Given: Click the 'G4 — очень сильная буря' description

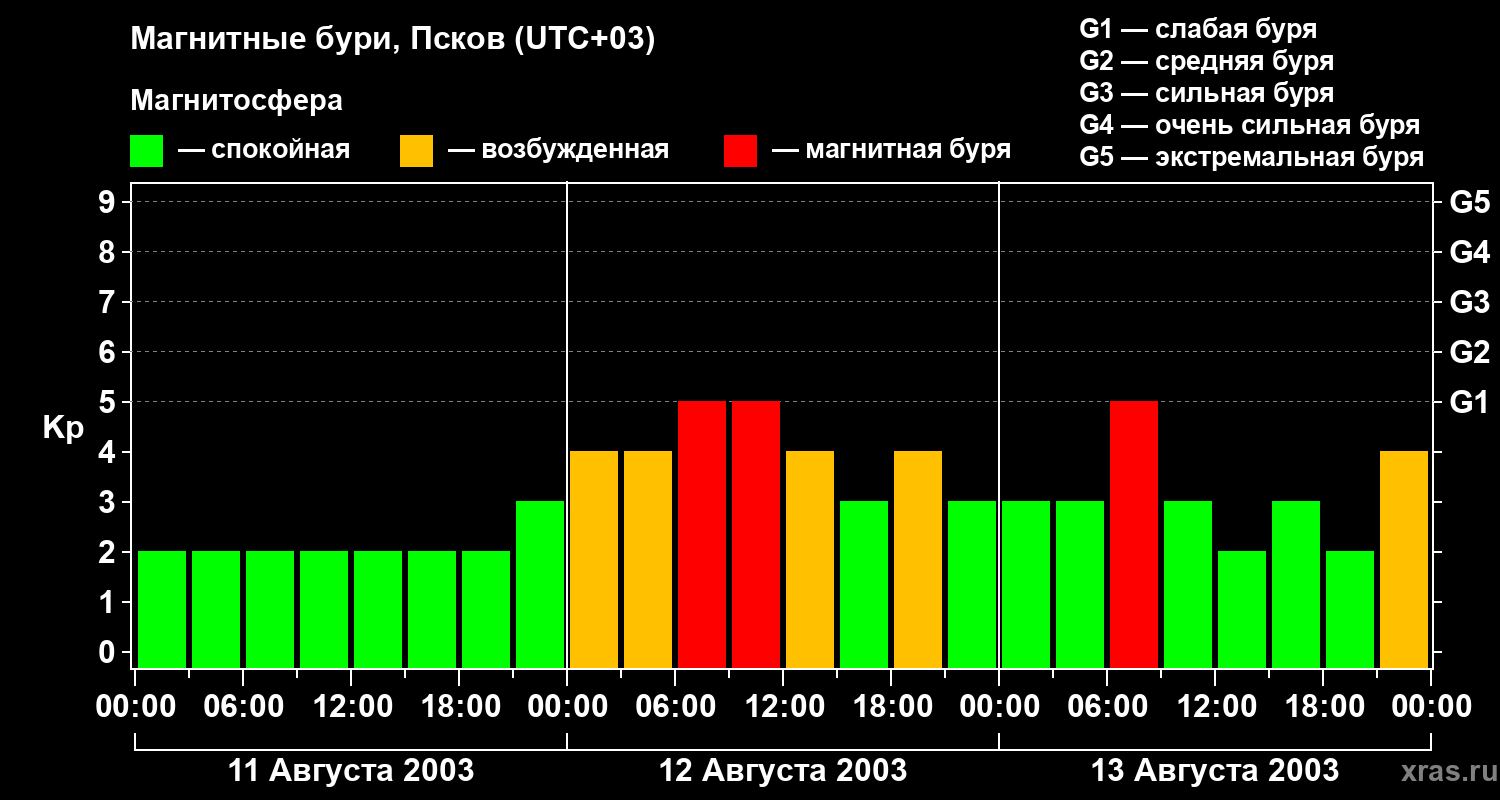Looking at the screenshot, I should (x=1250, y=125).
